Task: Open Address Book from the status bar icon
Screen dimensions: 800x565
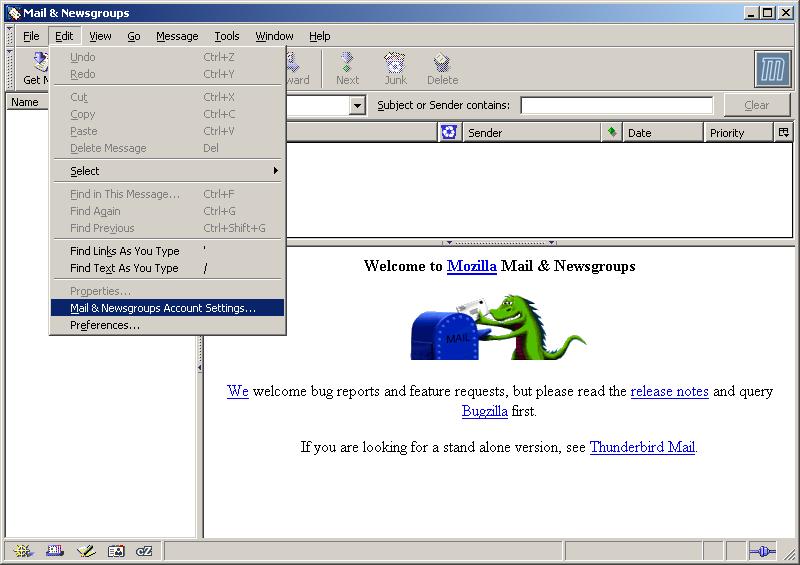Action: tap(116, 551)
